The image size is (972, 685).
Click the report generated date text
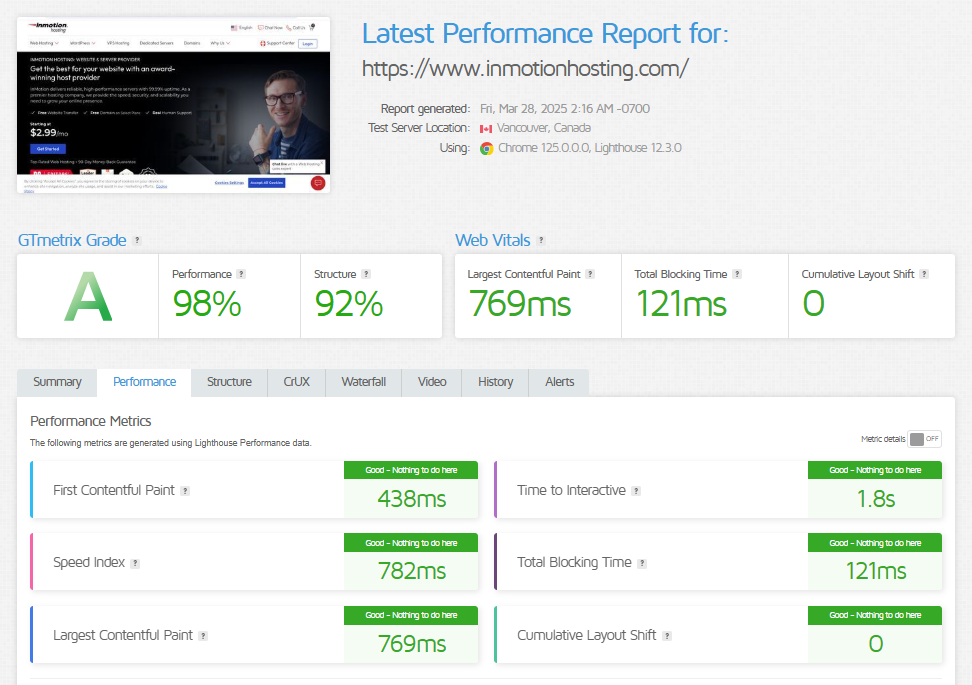[565, 109]
